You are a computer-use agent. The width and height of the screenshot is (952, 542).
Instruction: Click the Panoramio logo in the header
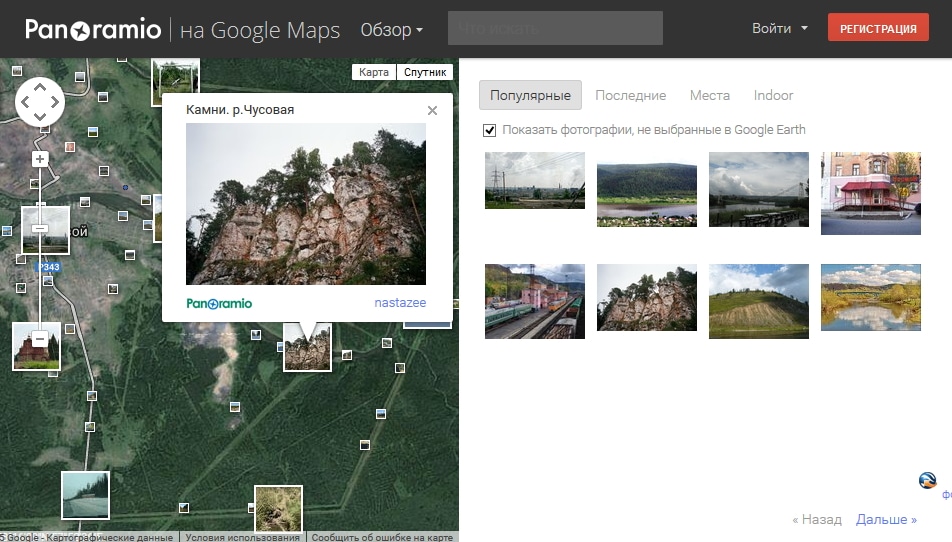[x=93, y=30]
